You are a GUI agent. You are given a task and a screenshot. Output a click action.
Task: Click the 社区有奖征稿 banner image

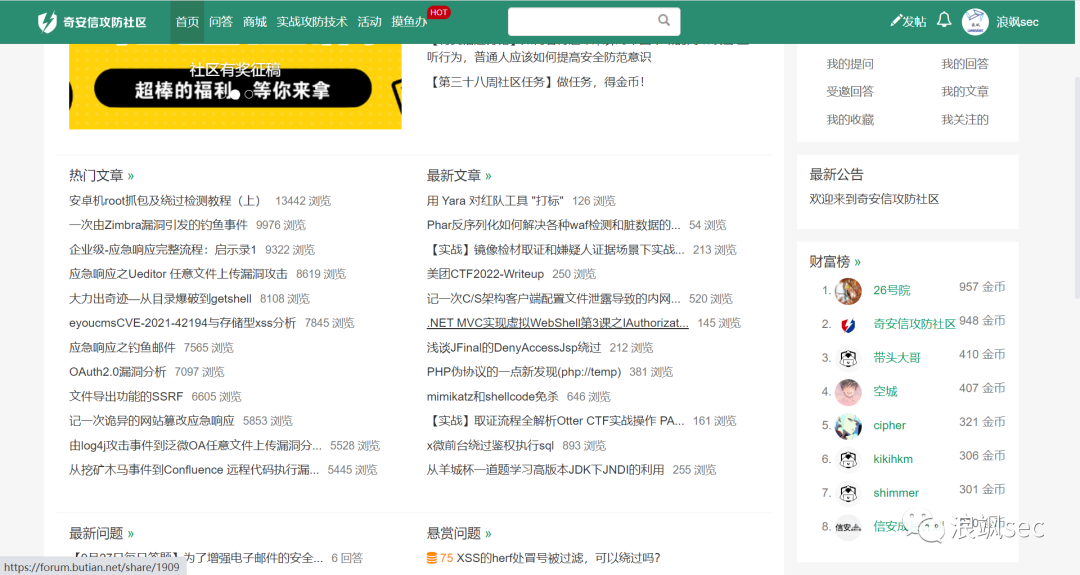click(235, 86)
